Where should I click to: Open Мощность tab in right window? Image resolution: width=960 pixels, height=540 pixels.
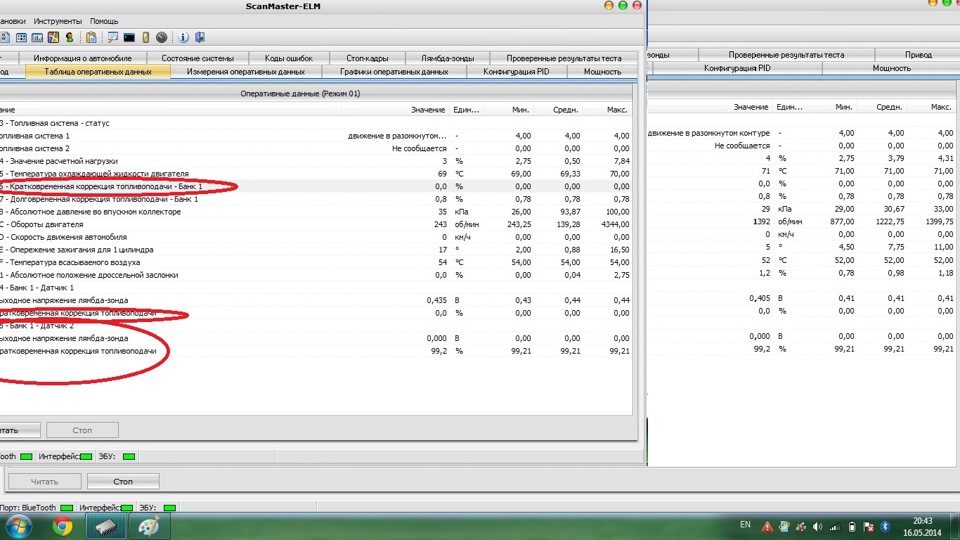pyautogui.click(x=891, y=68)
